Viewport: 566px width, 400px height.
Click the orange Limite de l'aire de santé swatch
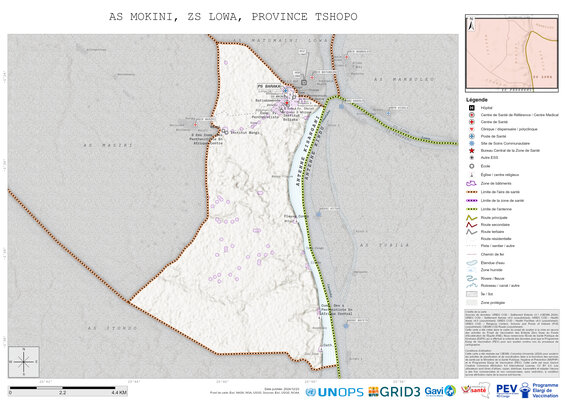[471, 192]
